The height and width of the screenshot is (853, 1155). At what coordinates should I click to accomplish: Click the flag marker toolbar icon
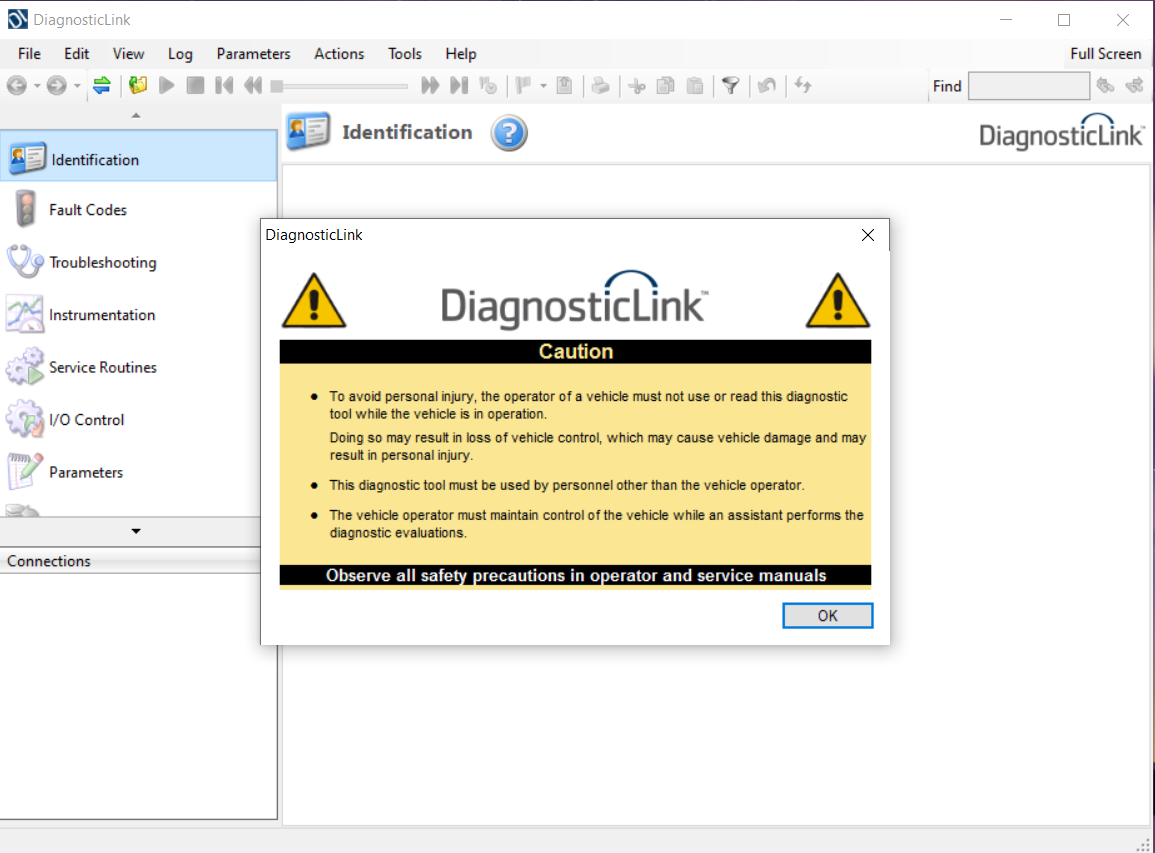[524, 85]
